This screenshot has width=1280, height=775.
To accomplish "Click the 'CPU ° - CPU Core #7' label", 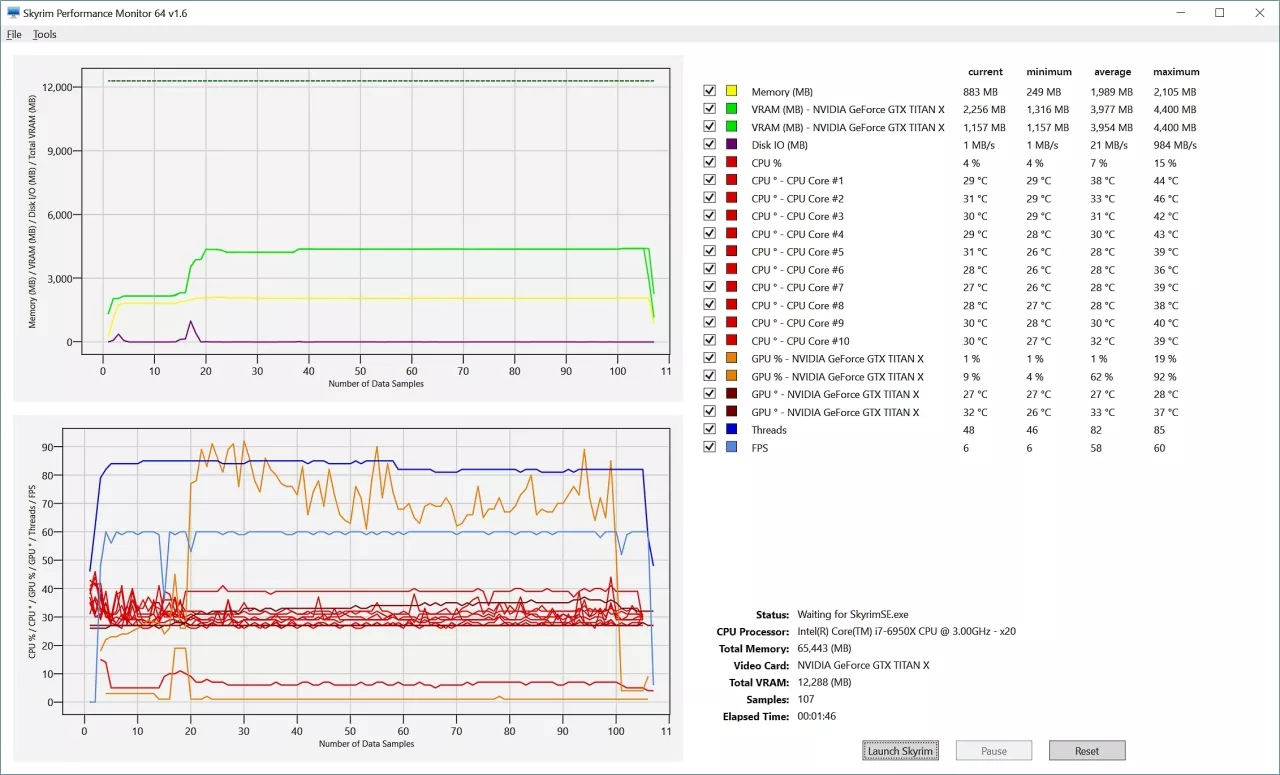I will tap(797, 288).
